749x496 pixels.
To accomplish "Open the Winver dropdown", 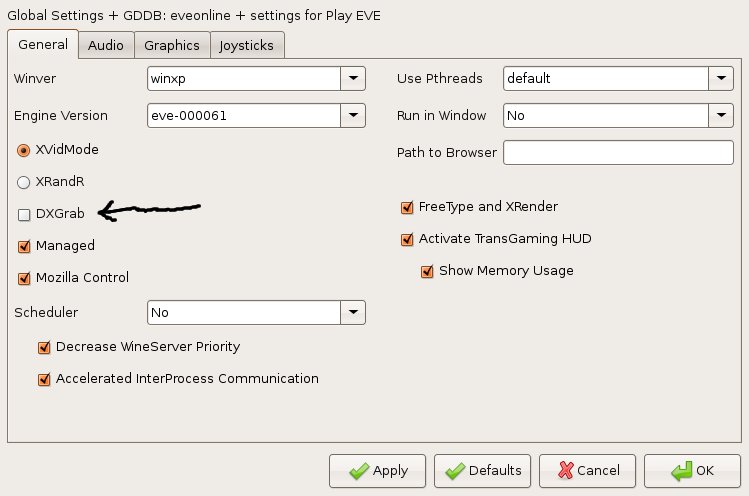I will click(x=354, y=78).
